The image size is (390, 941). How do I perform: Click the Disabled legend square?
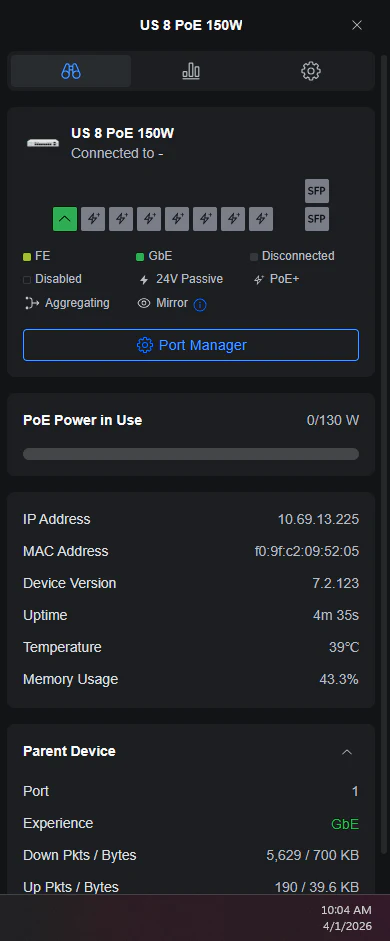click(x=27, y=280)
